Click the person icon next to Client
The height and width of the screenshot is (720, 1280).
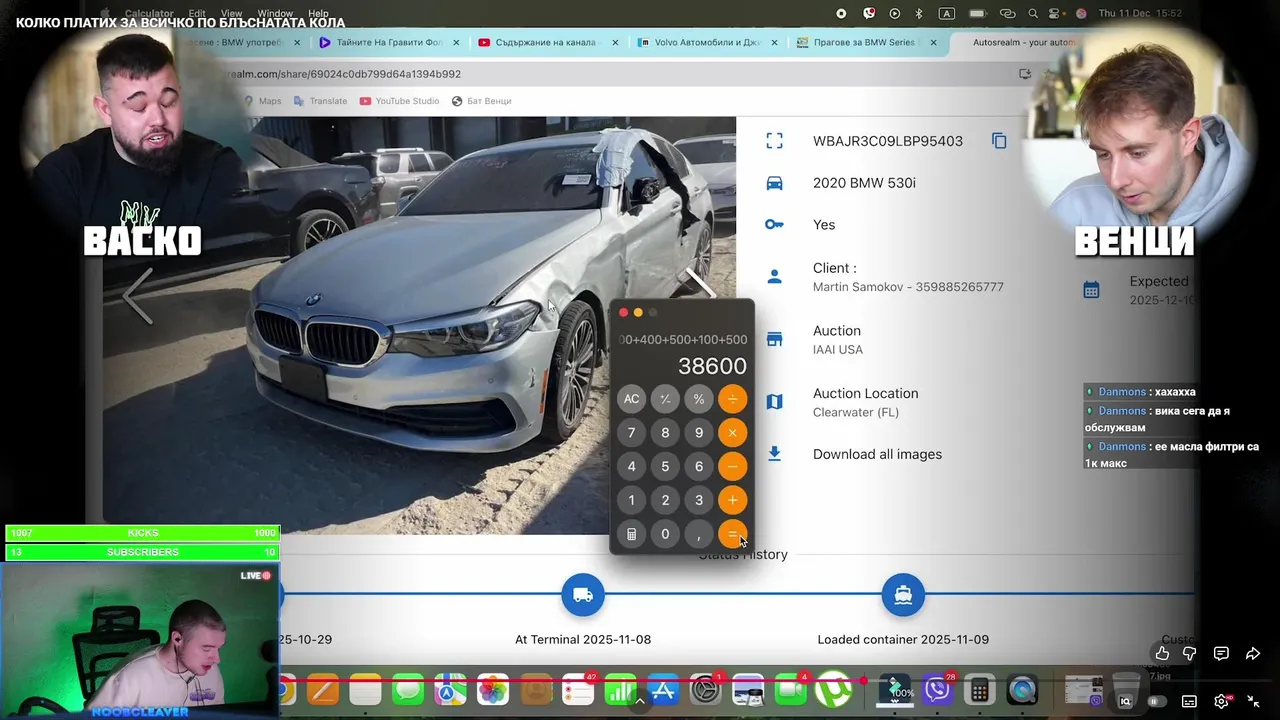click(774, 276)
